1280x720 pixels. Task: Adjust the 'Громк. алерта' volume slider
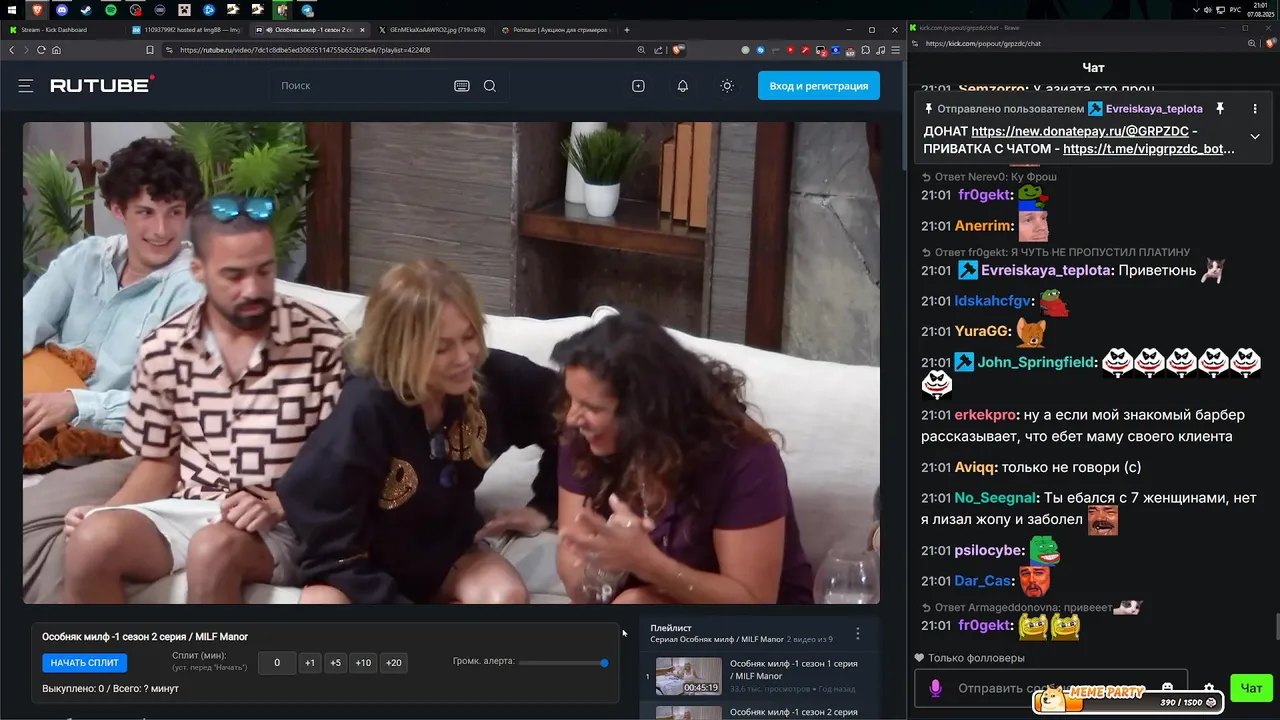click(562, 662)
